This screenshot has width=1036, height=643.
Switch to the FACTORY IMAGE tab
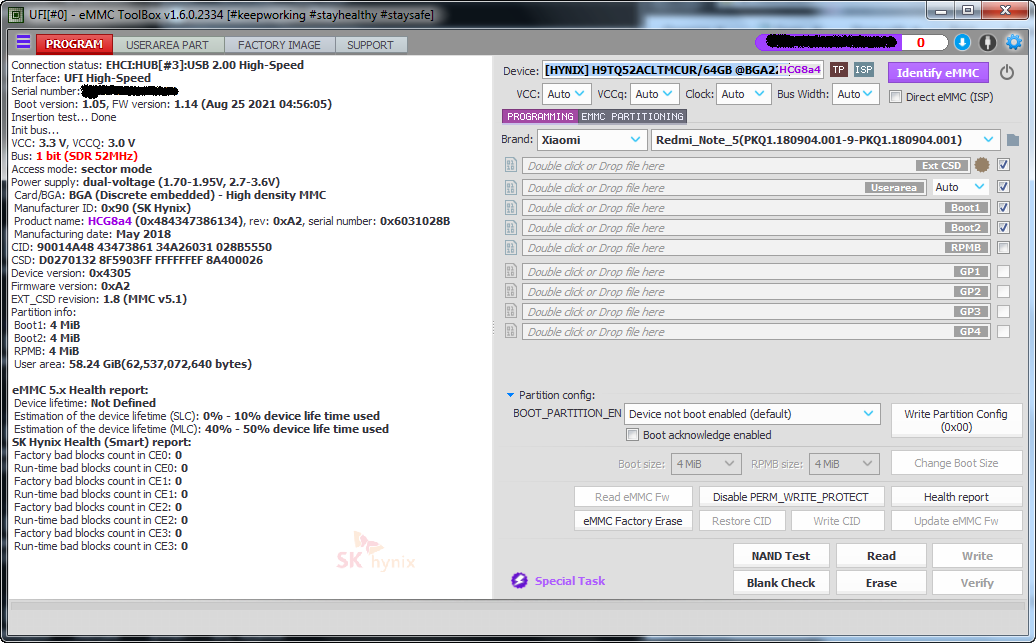coord(279,45)
